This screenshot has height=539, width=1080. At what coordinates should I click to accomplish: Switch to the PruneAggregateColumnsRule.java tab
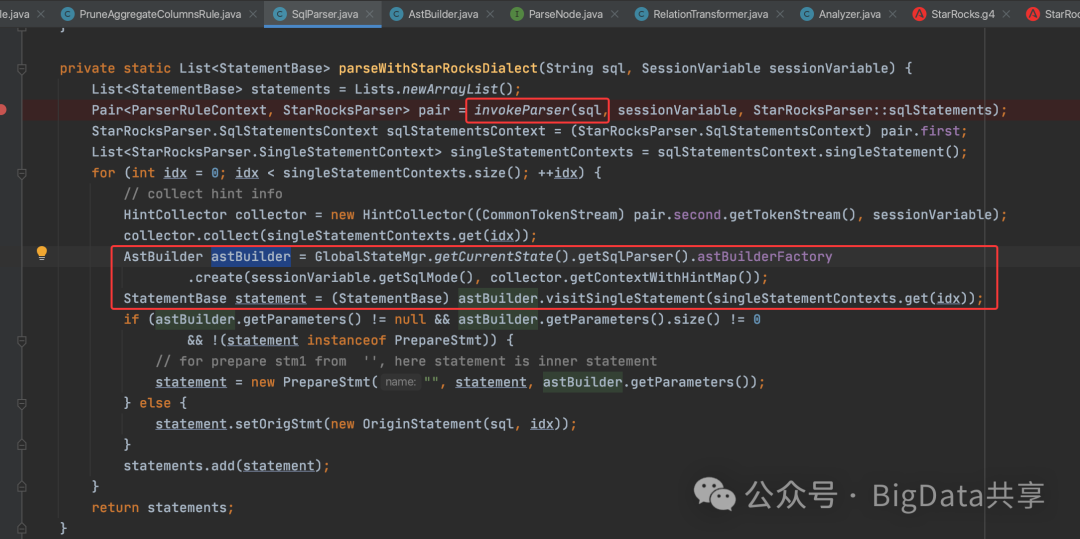click(159, 13)
